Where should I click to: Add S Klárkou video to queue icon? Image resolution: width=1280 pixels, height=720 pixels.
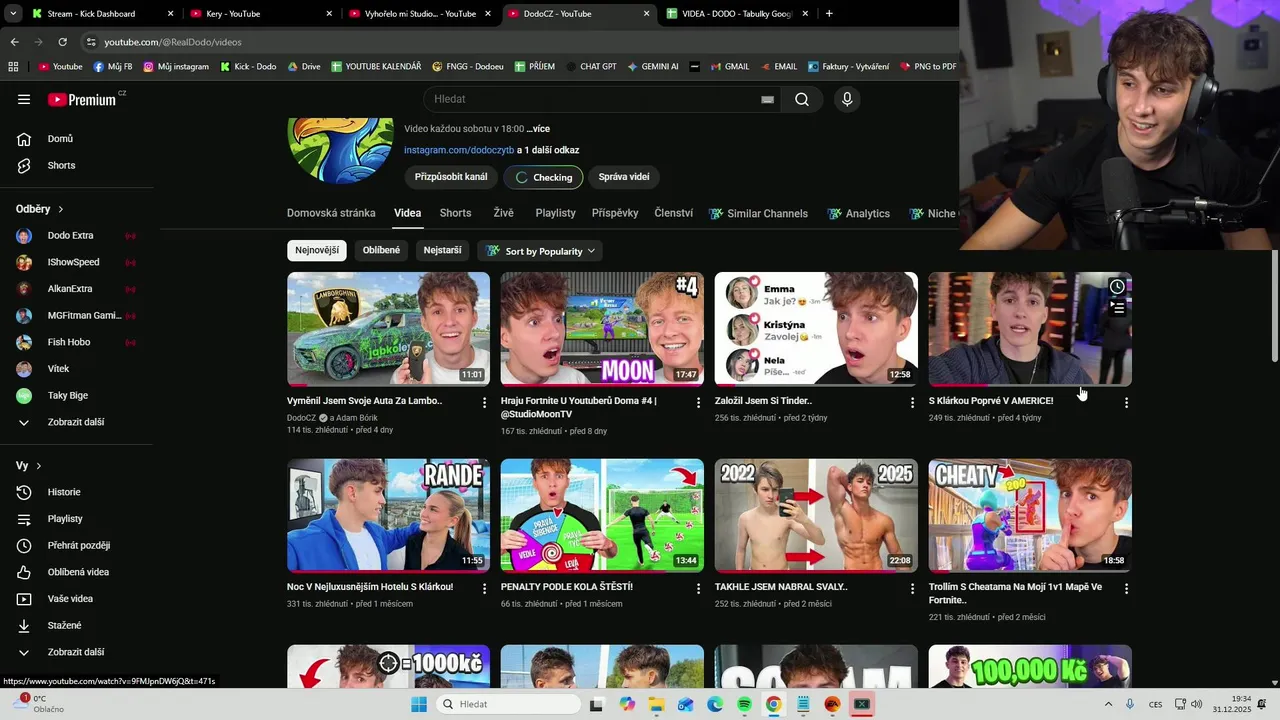(x=1117, y=309)
